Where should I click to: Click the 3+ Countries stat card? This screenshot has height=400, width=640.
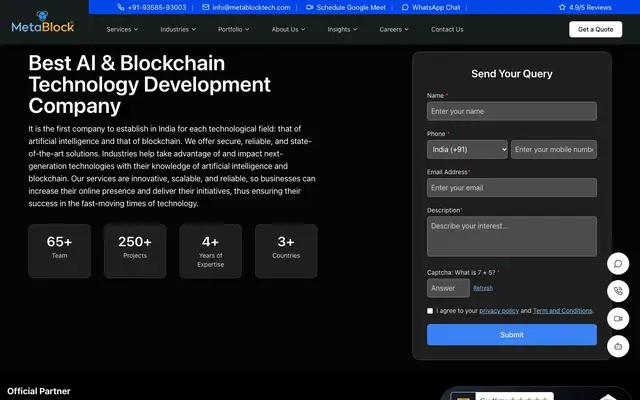point(286,251)
